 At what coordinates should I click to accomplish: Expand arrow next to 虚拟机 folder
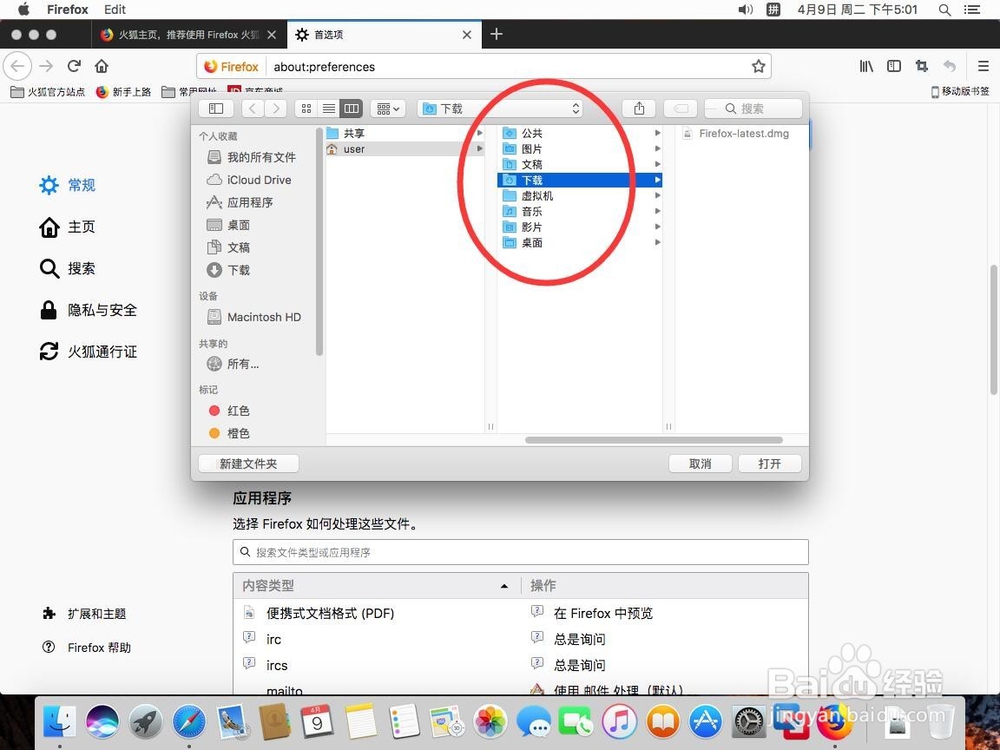(658, 196)
